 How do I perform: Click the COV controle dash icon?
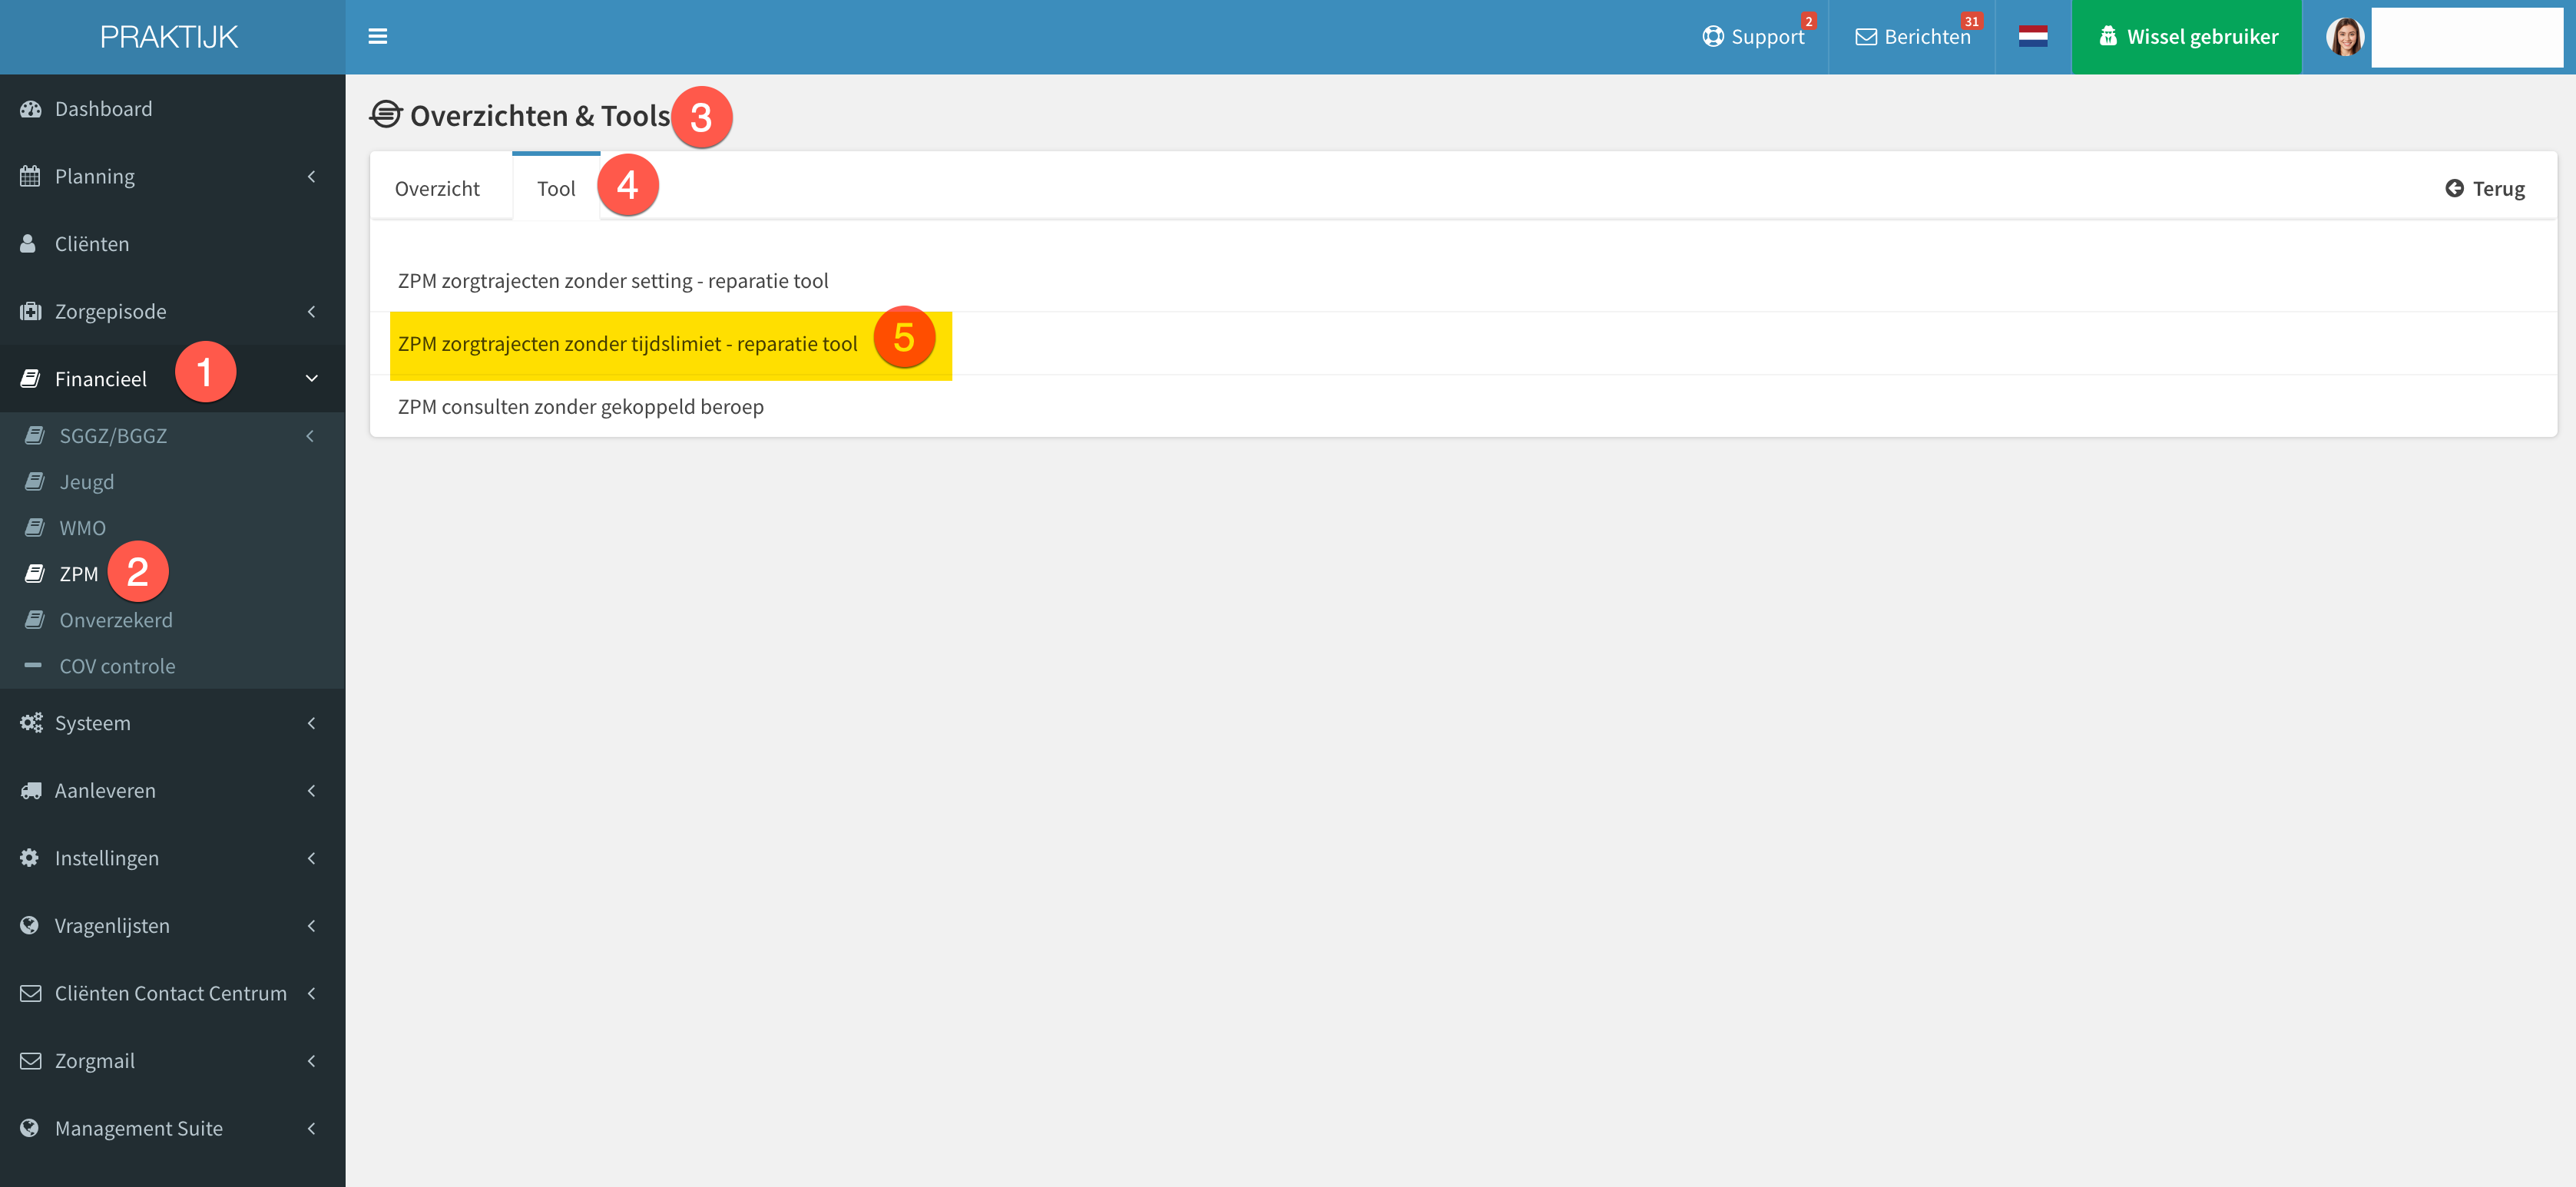click(x=33, y=665)
